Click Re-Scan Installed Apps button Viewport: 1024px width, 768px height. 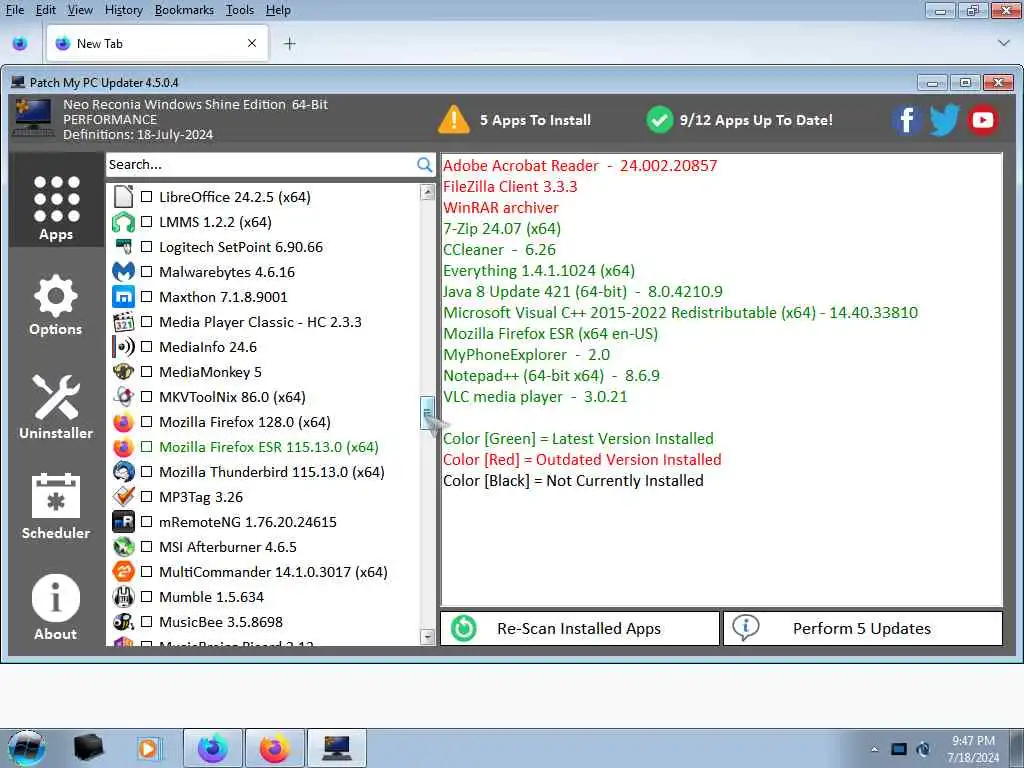click(x=580, y=628)
